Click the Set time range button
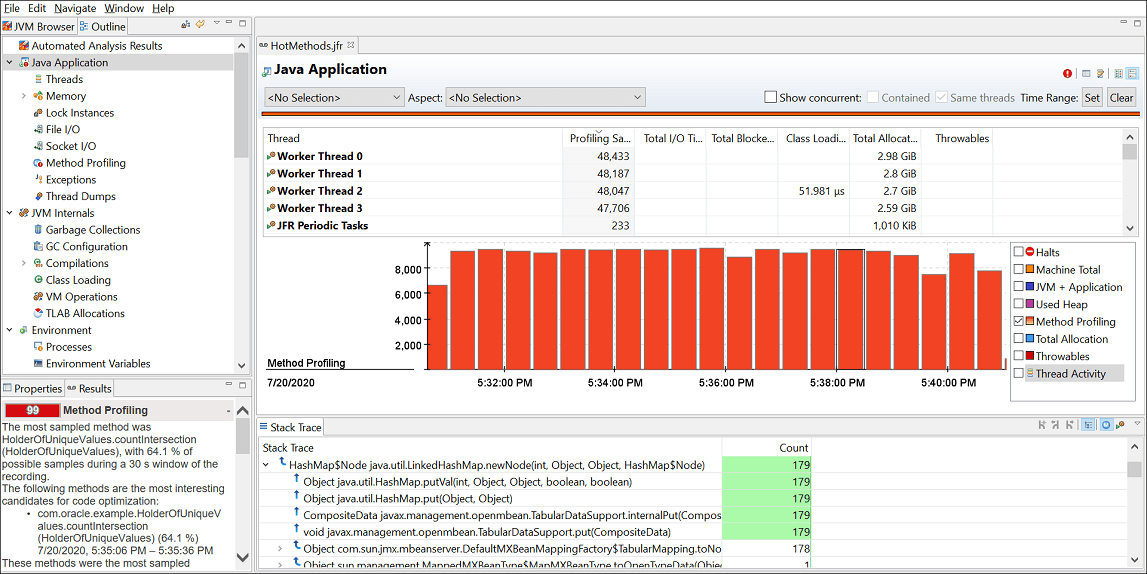Viewport: 1147px width, 574px height. pyautogui.click(x=1092, y=97)
